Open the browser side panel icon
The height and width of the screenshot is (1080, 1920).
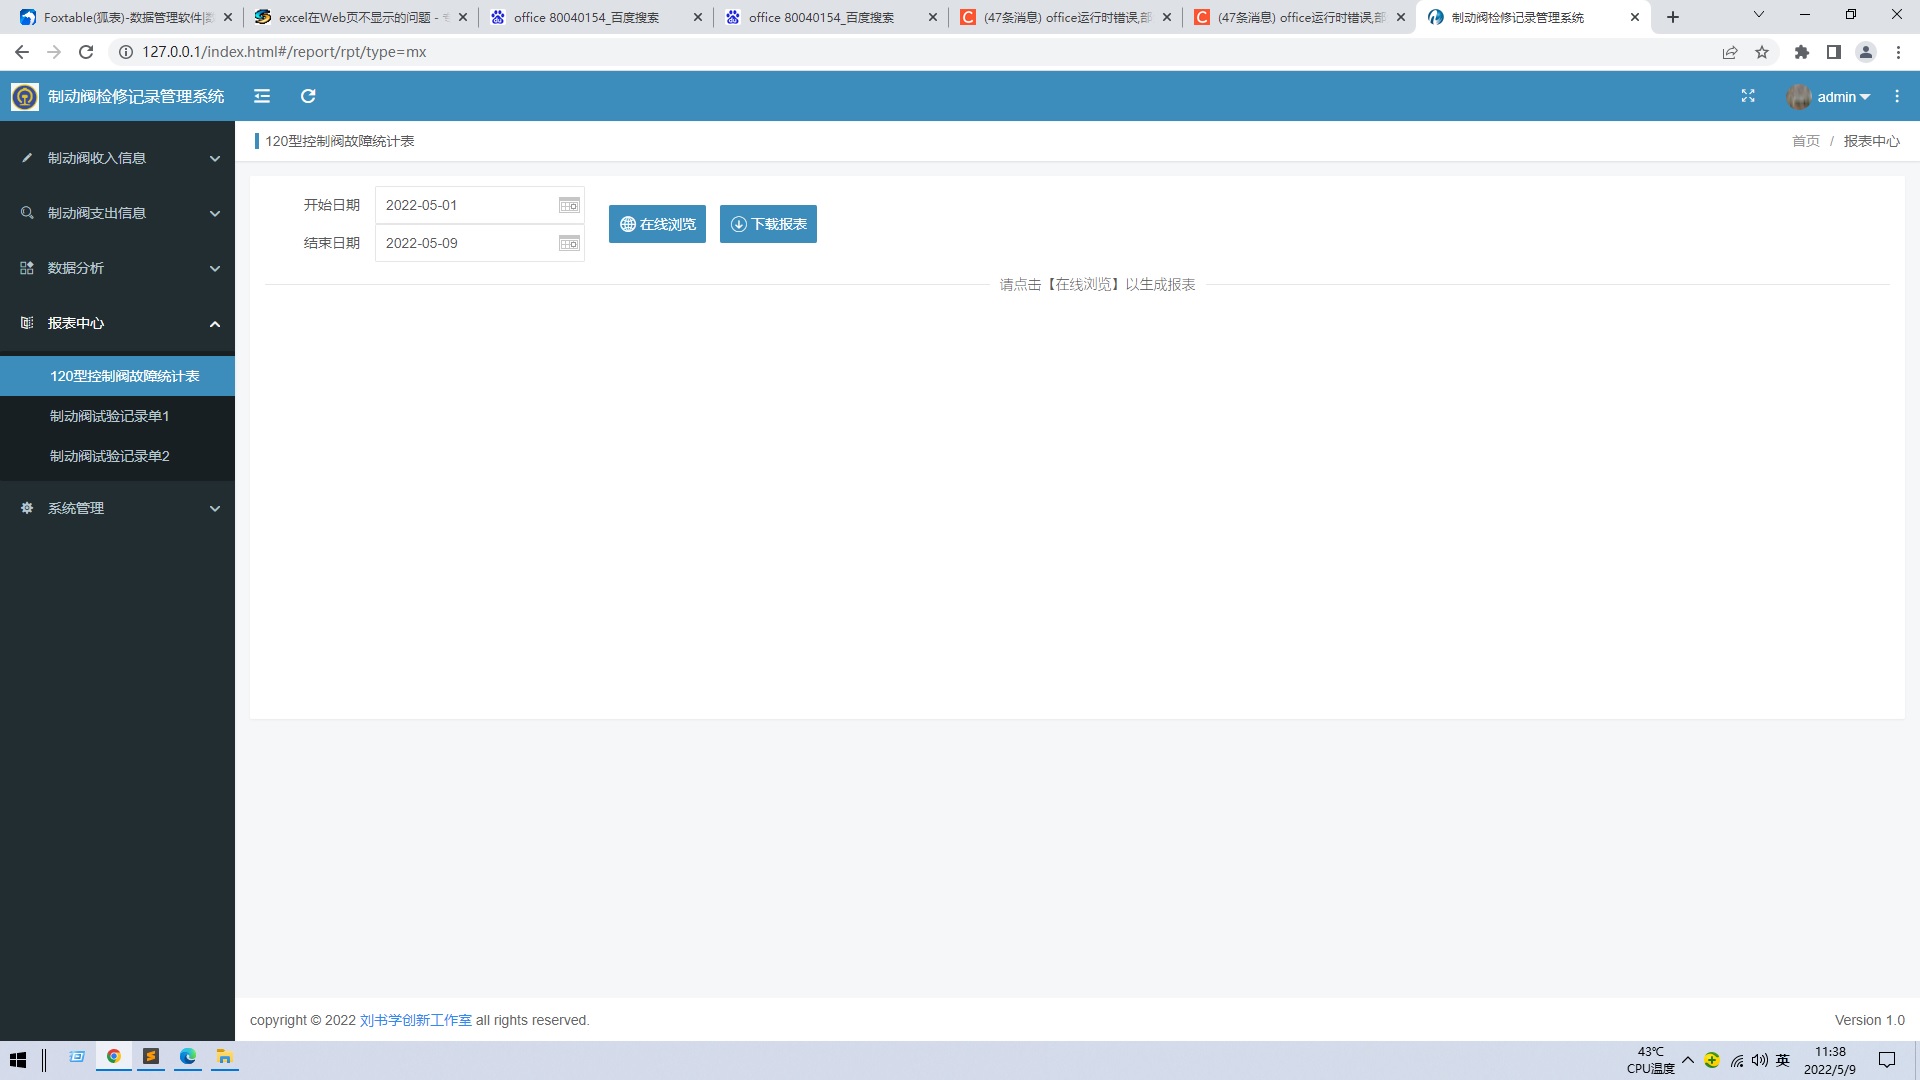pos(1834,52)
